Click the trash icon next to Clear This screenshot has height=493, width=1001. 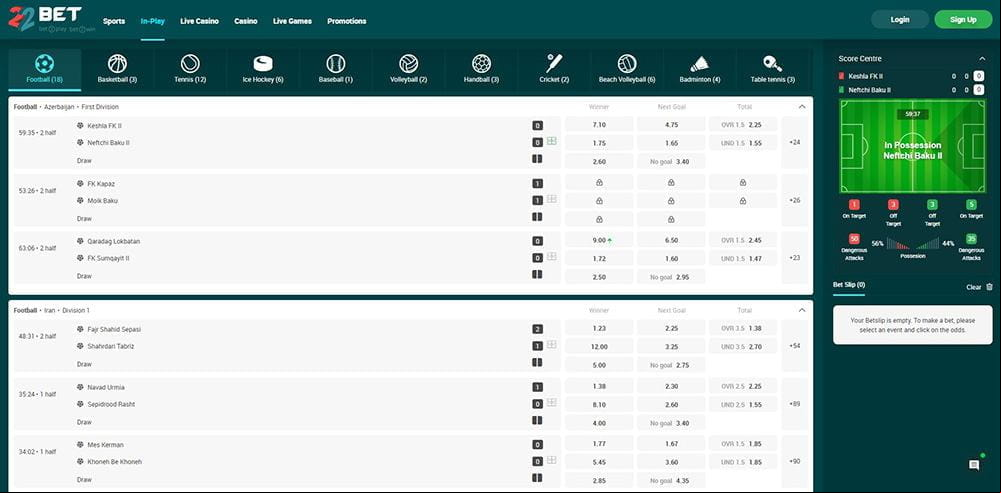[990, 287]
